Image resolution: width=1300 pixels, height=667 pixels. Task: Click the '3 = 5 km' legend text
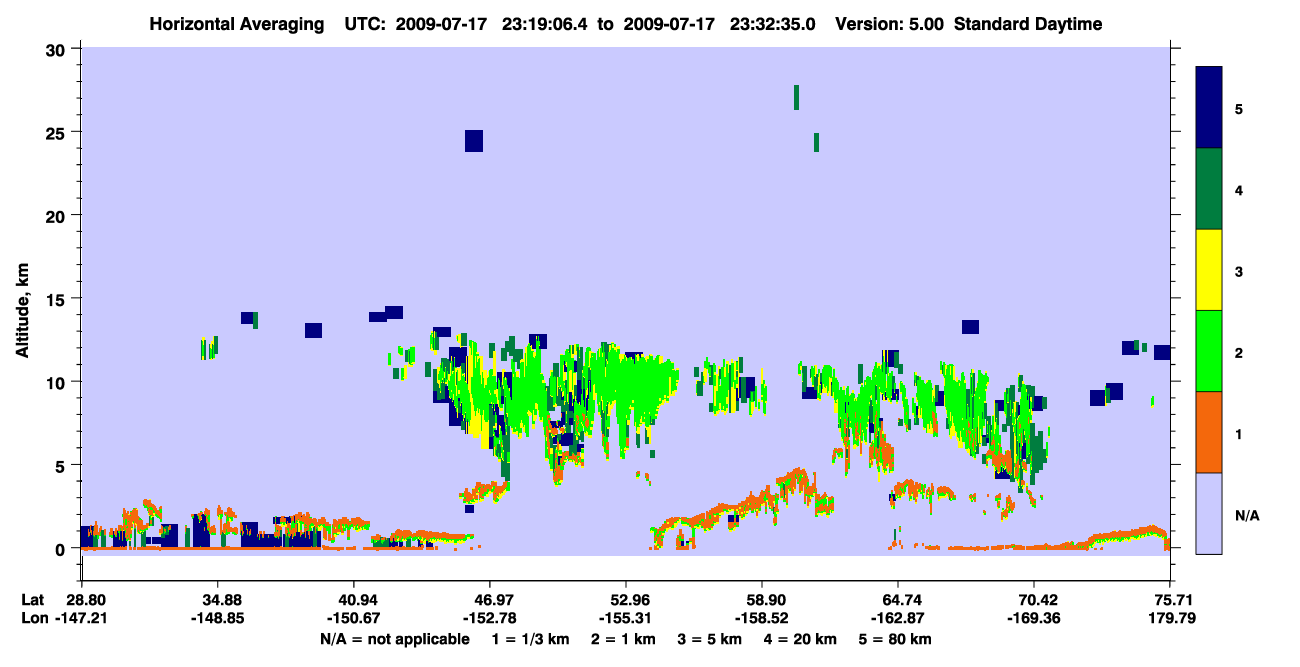(709, 639)
